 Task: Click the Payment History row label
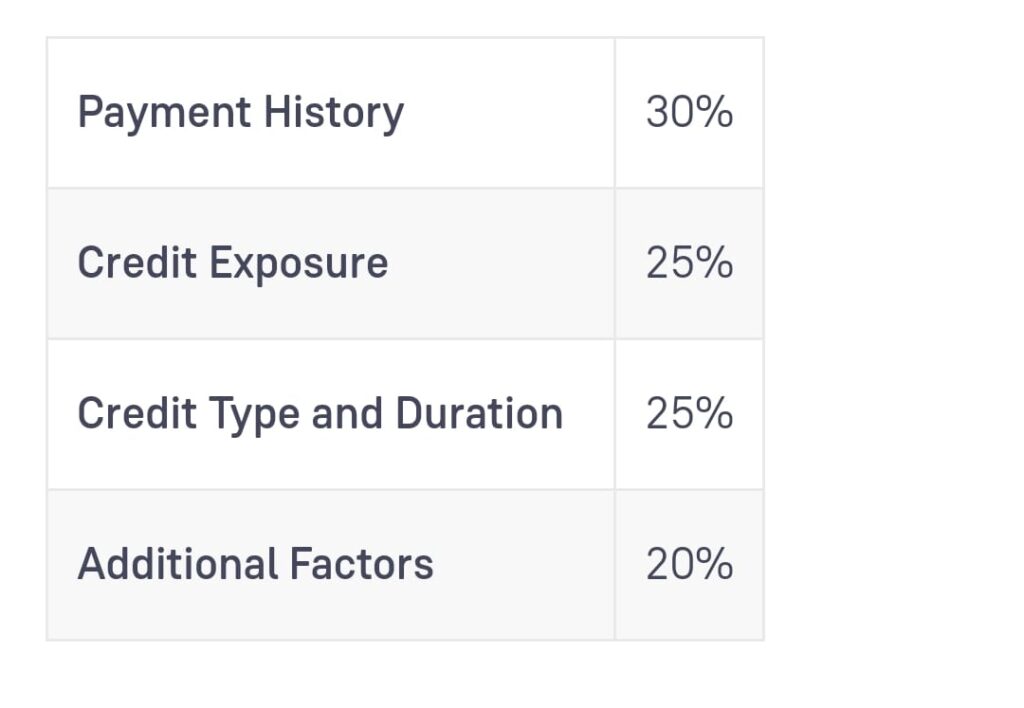point(240,113)
